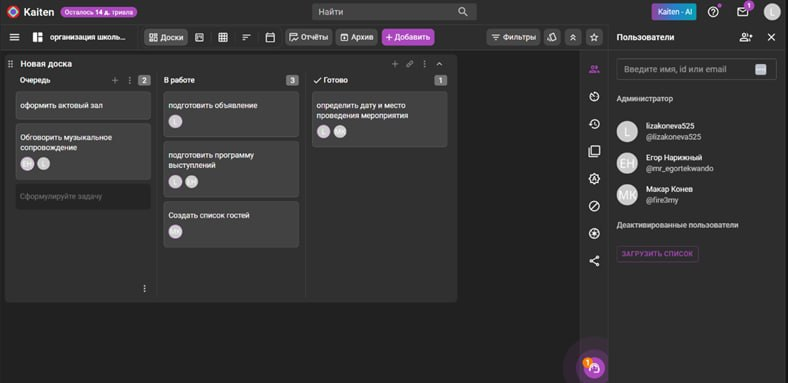Focus the Введите имя, id или email field
The width and height of the screenshot is (788, 383).
click(697, 69)
